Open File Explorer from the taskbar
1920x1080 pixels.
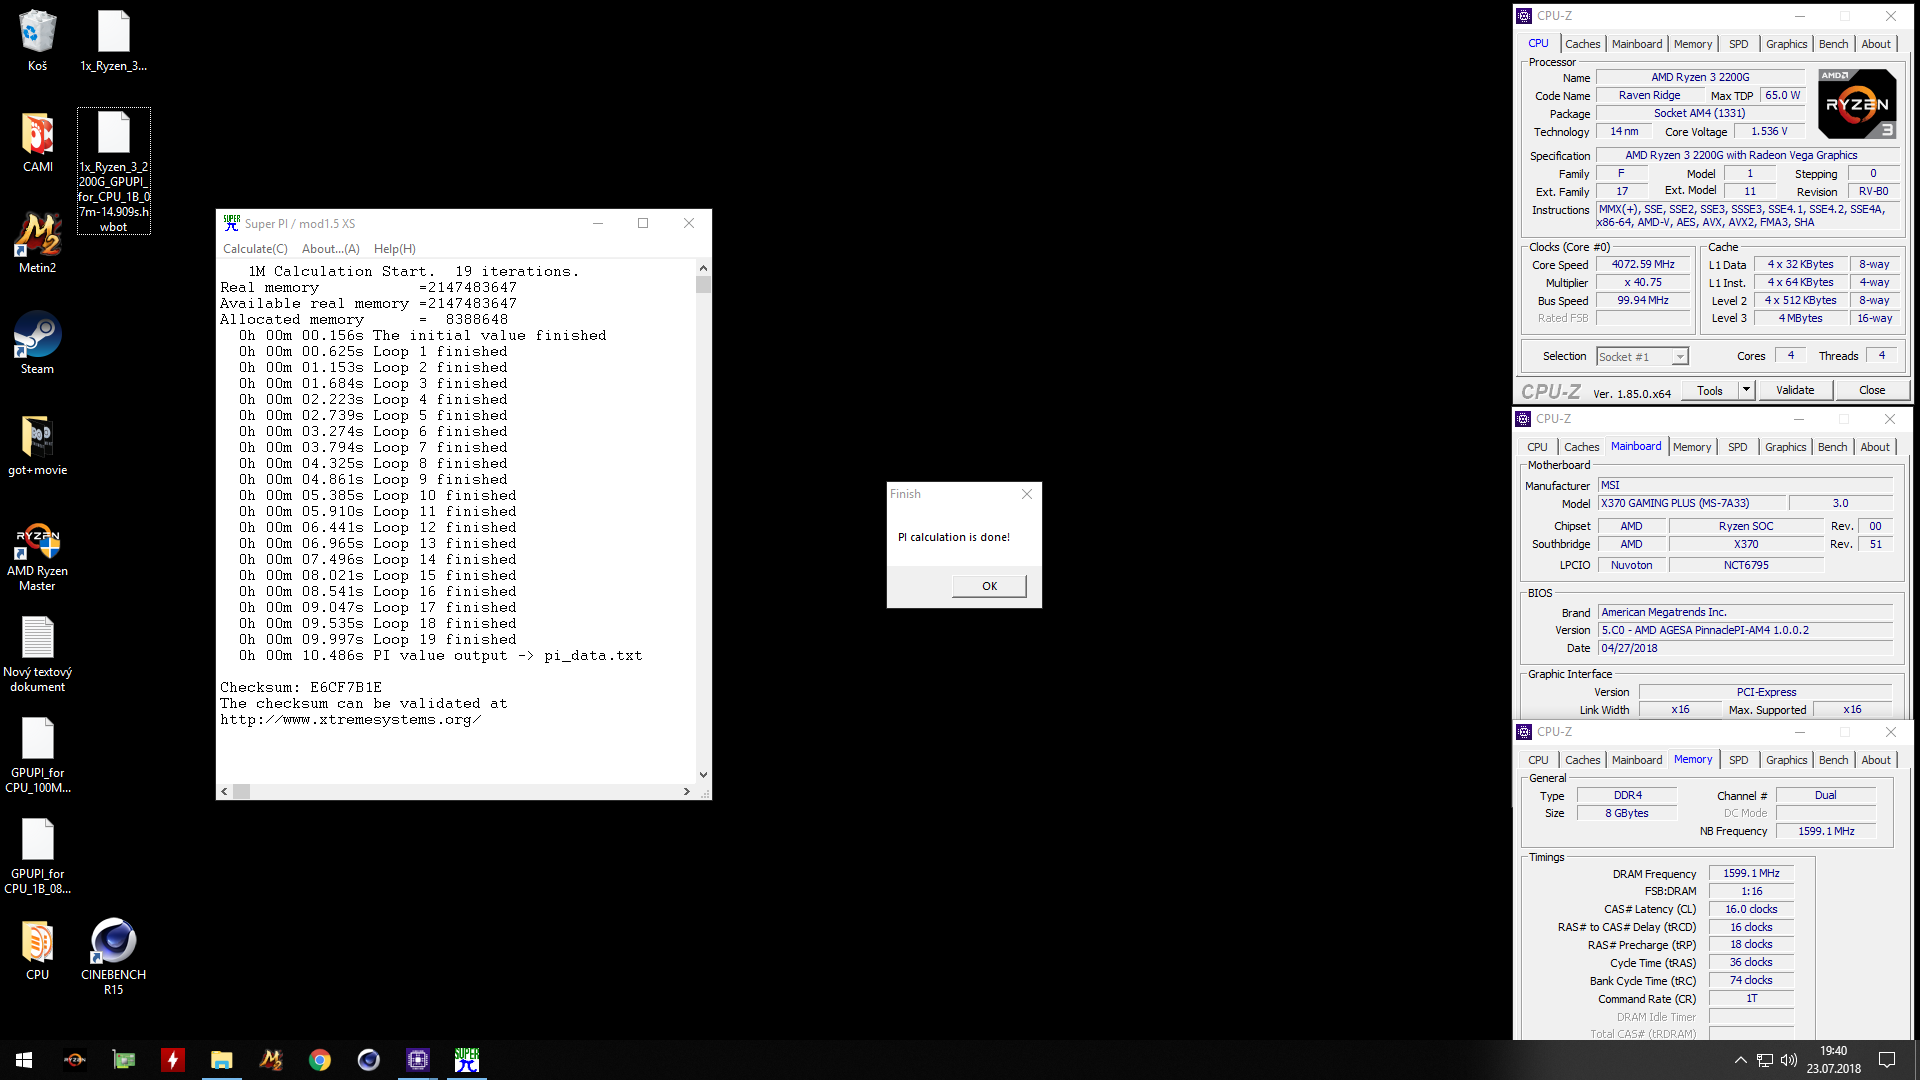222,1060
